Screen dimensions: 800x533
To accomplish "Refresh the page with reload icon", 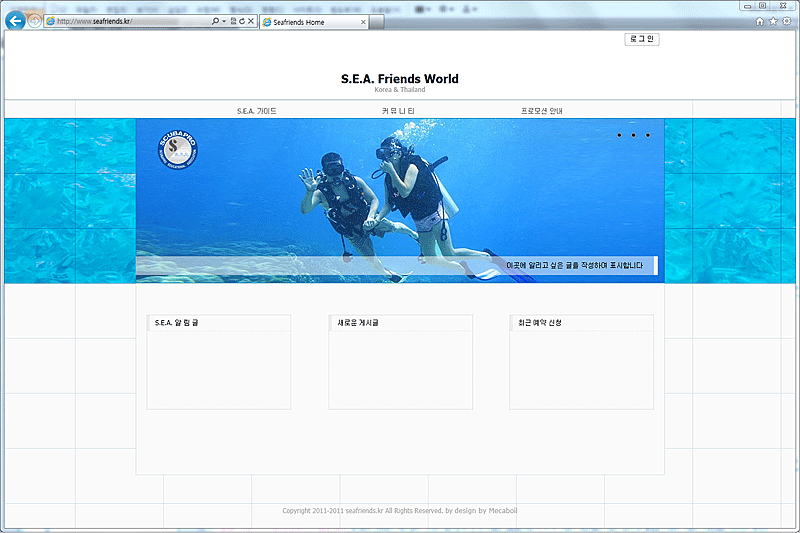I will coord(242,21).
